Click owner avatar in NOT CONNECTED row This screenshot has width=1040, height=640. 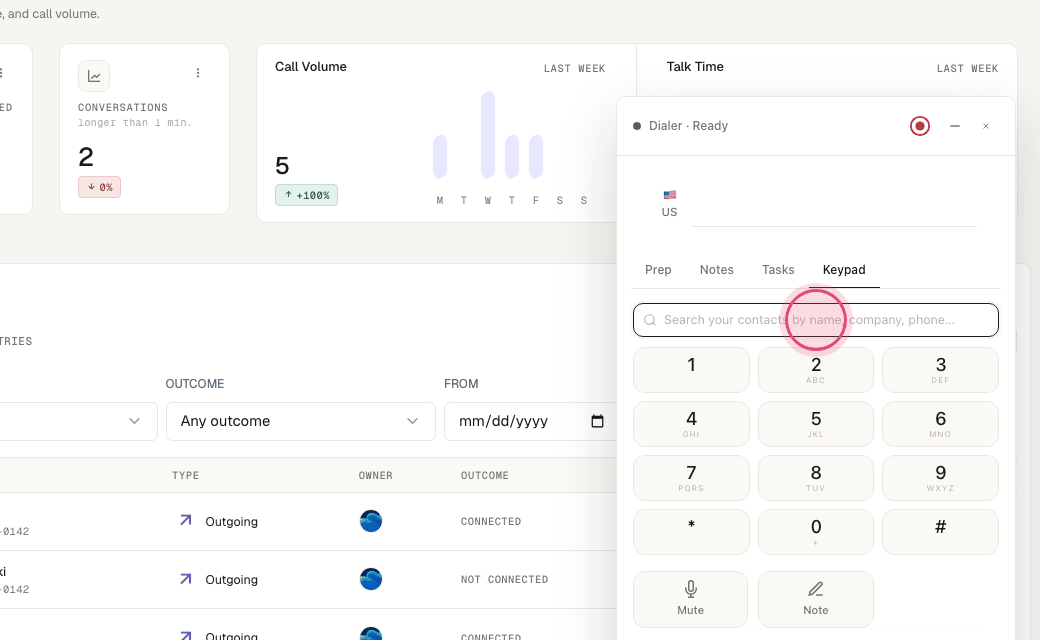tap(371, 579)
